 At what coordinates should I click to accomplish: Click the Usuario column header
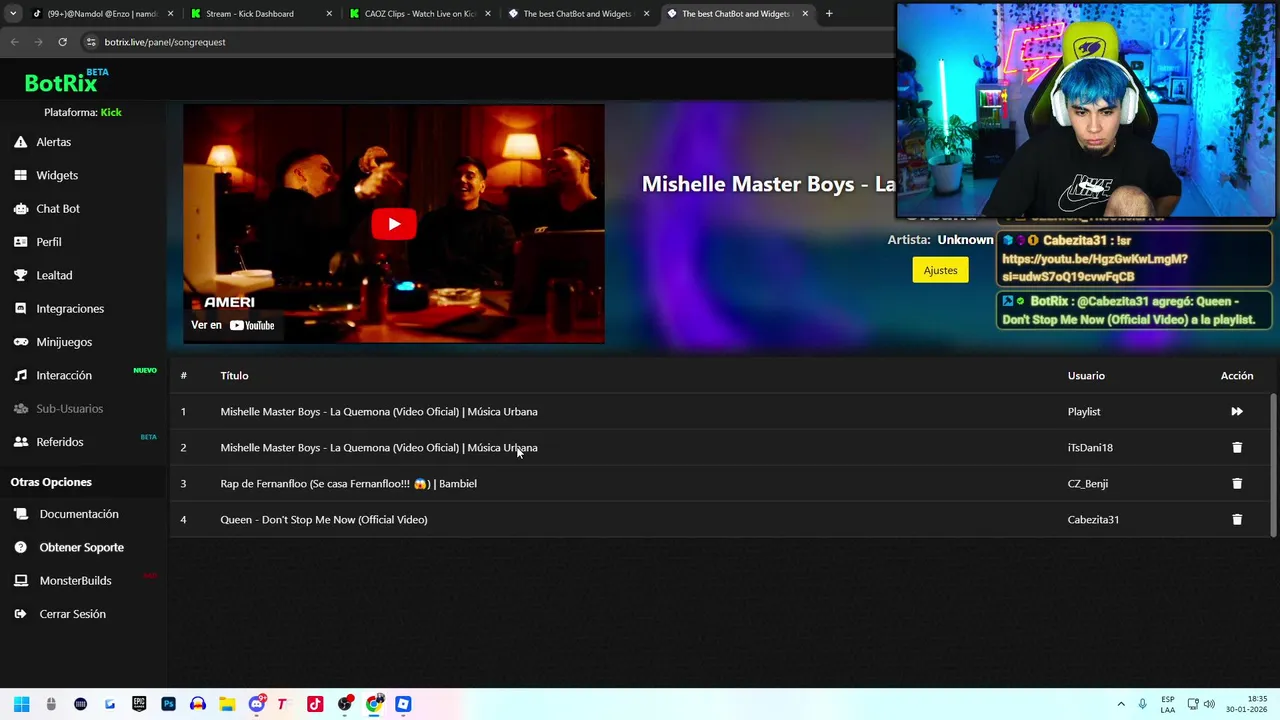click(1086, 375)
